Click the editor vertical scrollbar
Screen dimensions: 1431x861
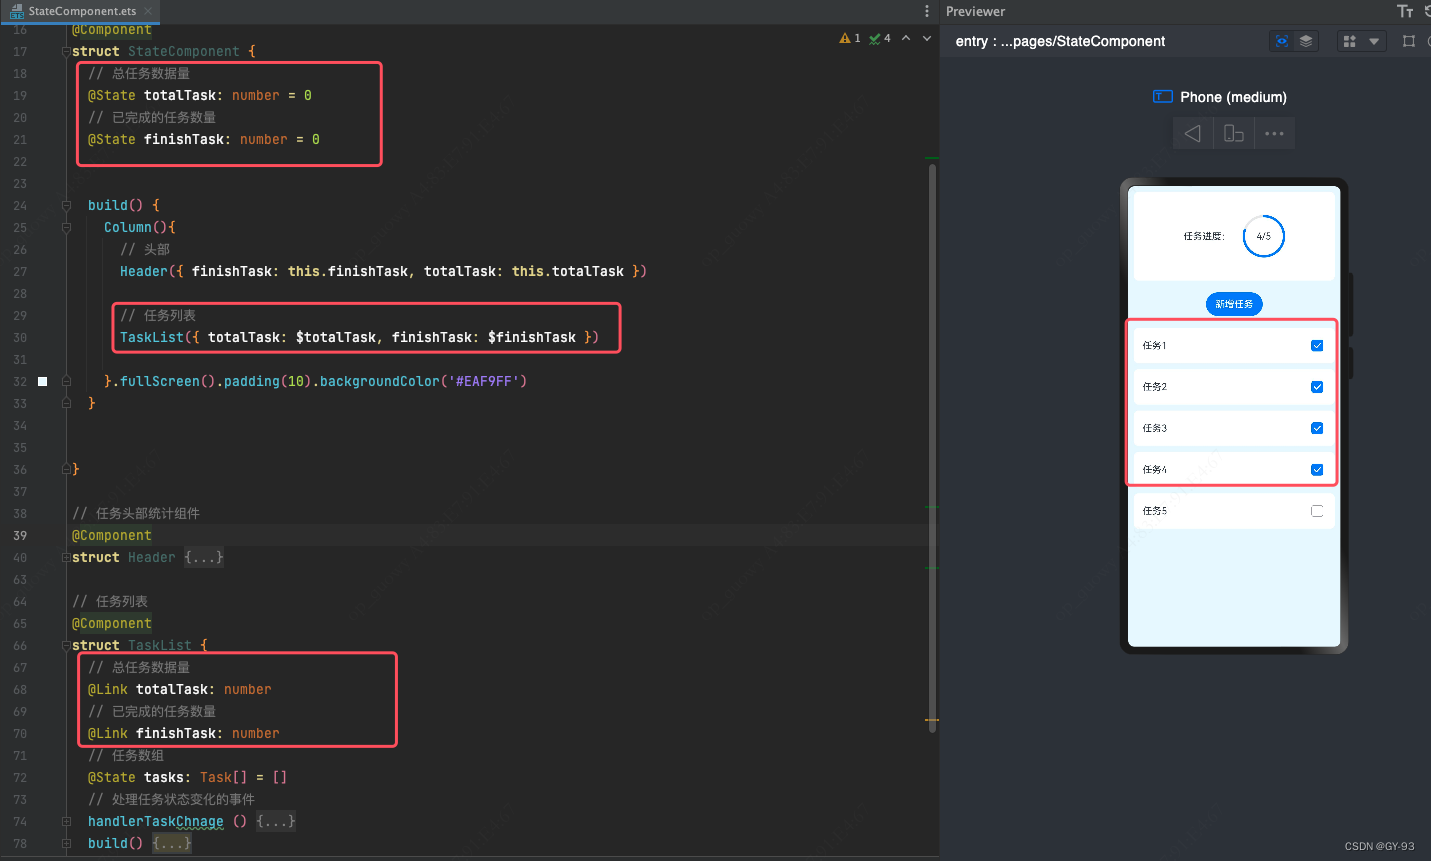click(x=932, y=448)
